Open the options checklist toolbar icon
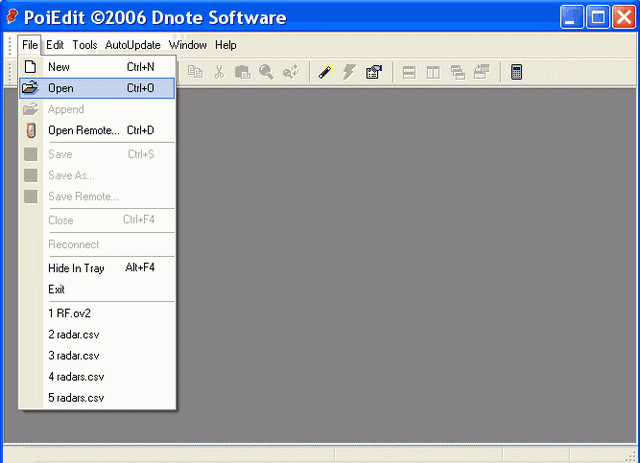640x463 pixels. coord(373,72)
